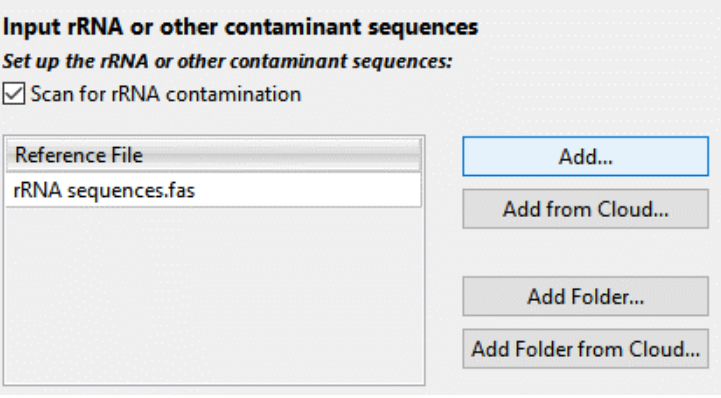Click the tick mark inside the scan checkbox
721x398 pixels.
[x=13, y=94]
